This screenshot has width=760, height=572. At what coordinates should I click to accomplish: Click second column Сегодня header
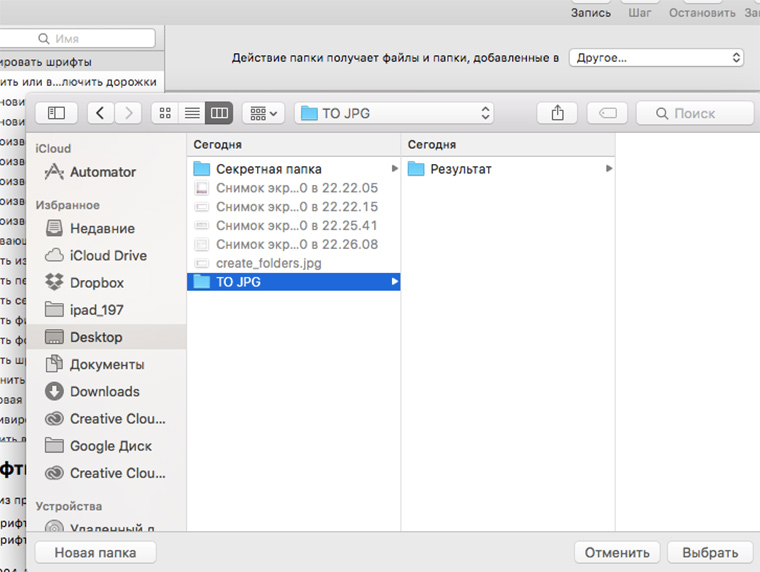(x=508, y=144)
